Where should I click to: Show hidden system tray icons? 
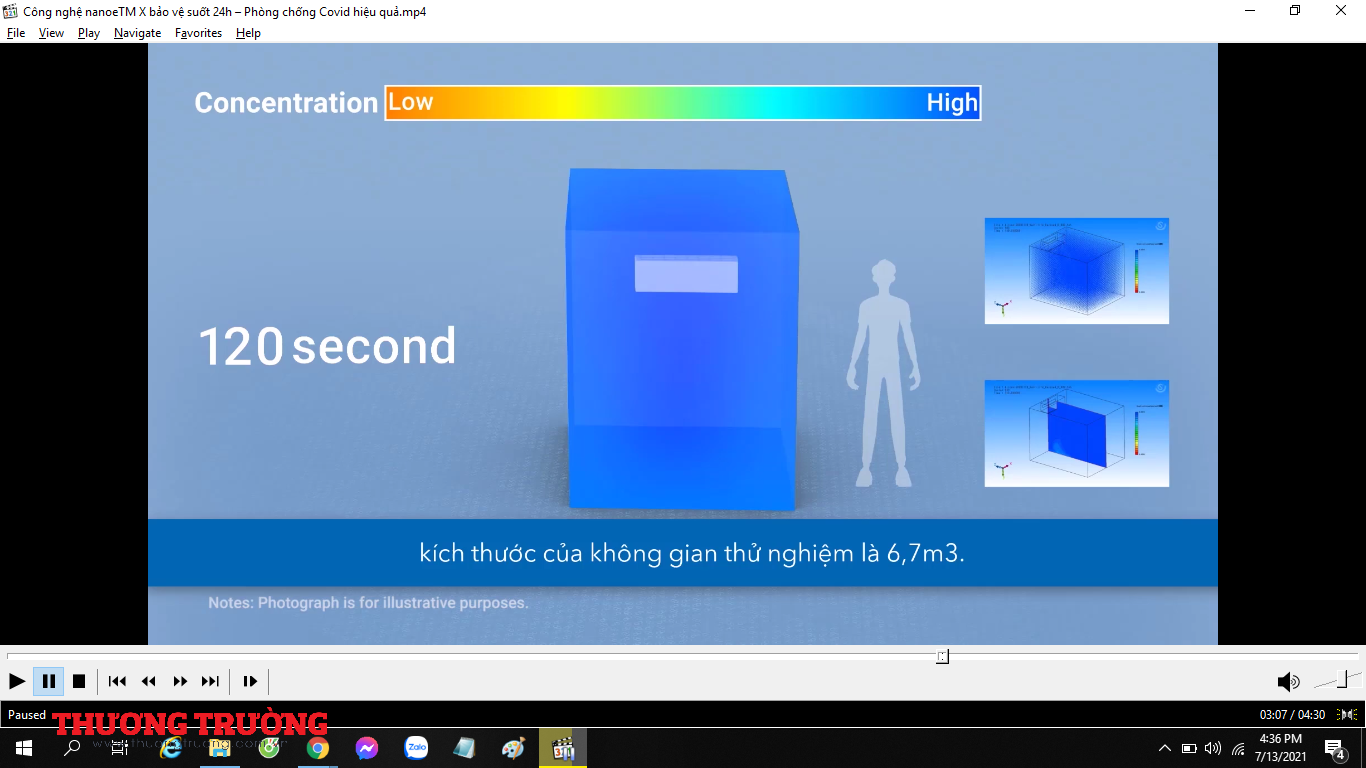click(1164, 748)
